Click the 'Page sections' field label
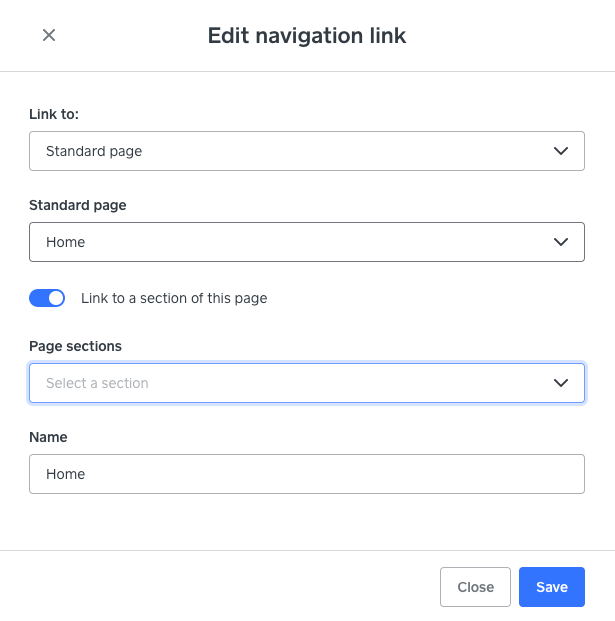 coord(76,346)
